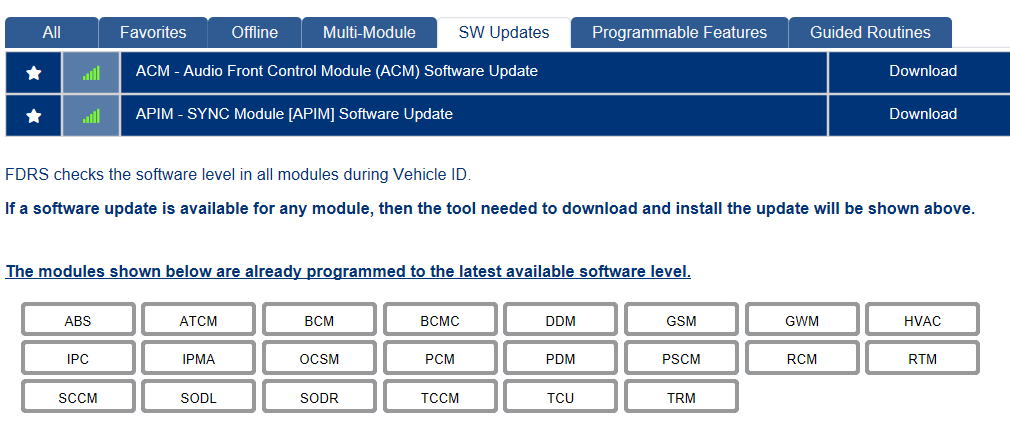Click signal strength icon in APIM row
Viewport: 1010px width, 438px height.
click(x=91, y=115)
